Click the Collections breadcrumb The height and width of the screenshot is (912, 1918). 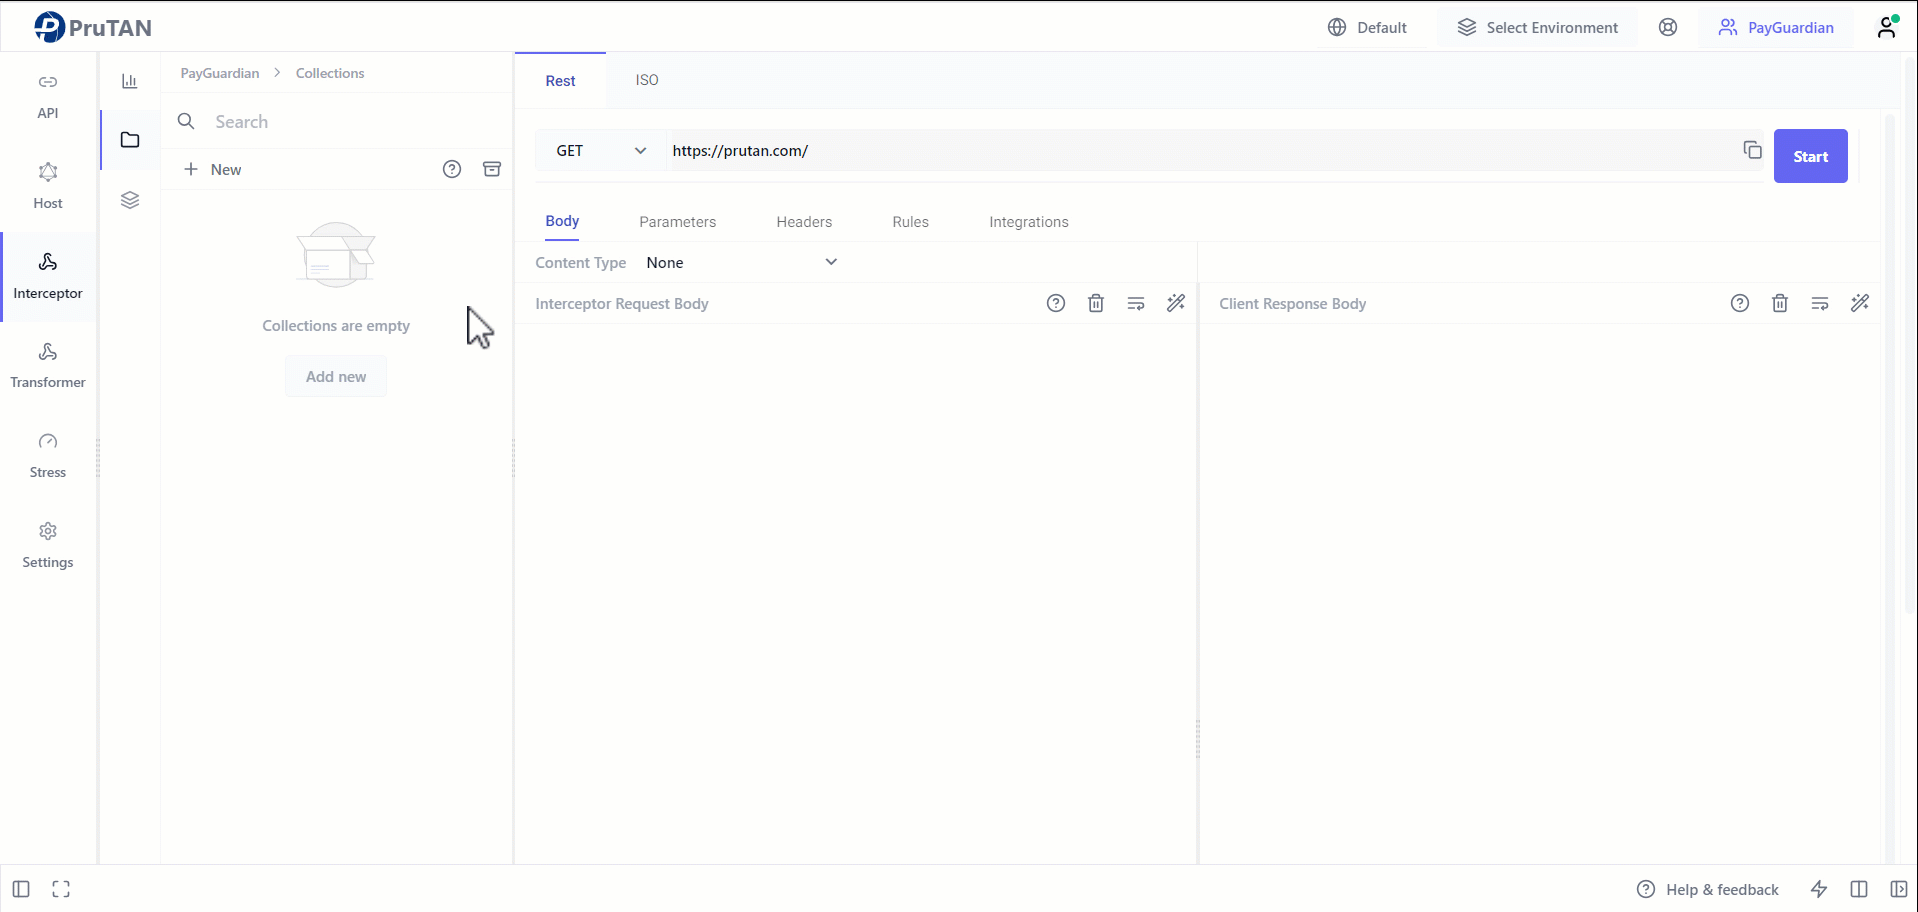pos(330,73)
